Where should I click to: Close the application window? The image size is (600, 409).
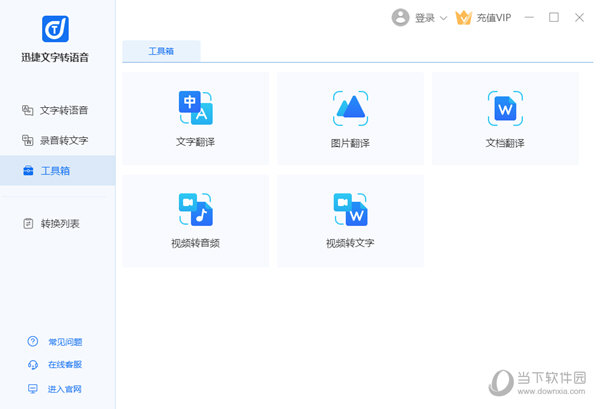click(579, 18)
